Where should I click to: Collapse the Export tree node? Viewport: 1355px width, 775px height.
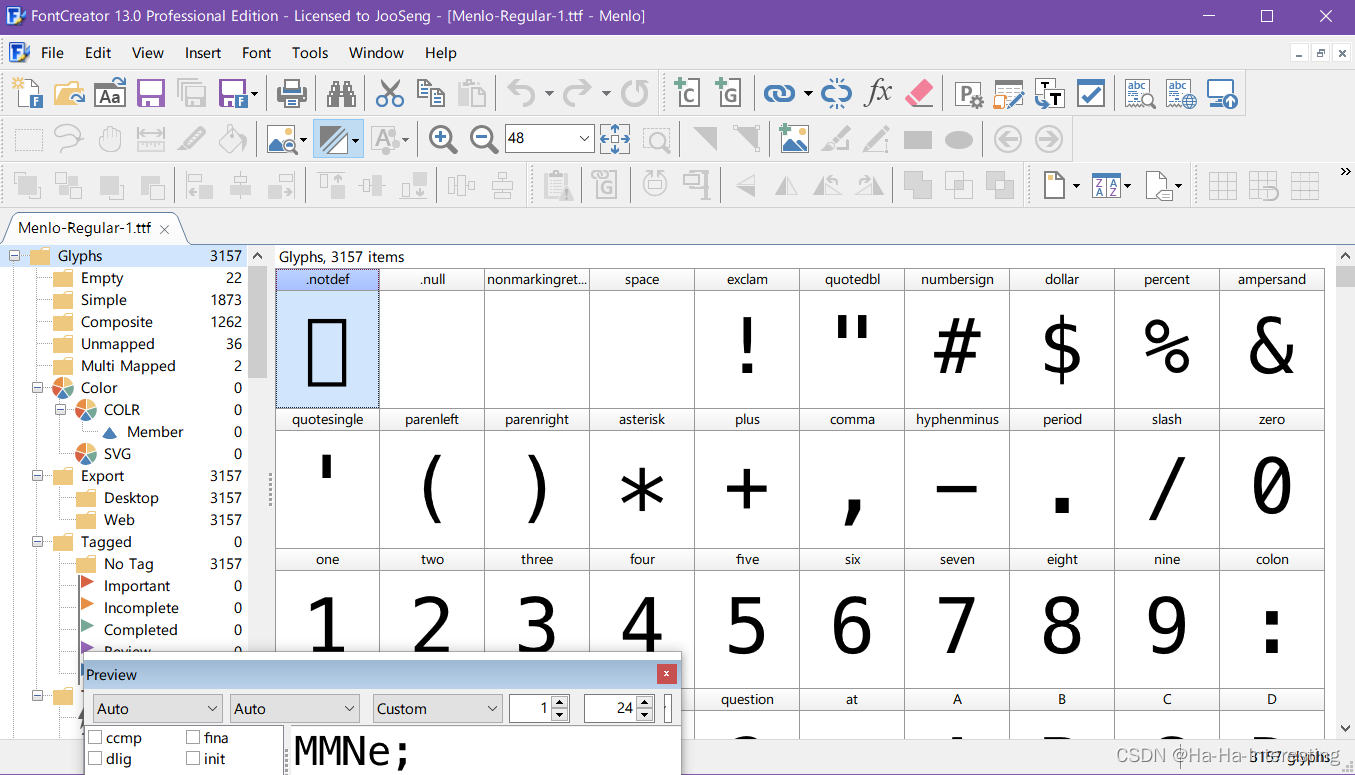(x=38, y=476)
